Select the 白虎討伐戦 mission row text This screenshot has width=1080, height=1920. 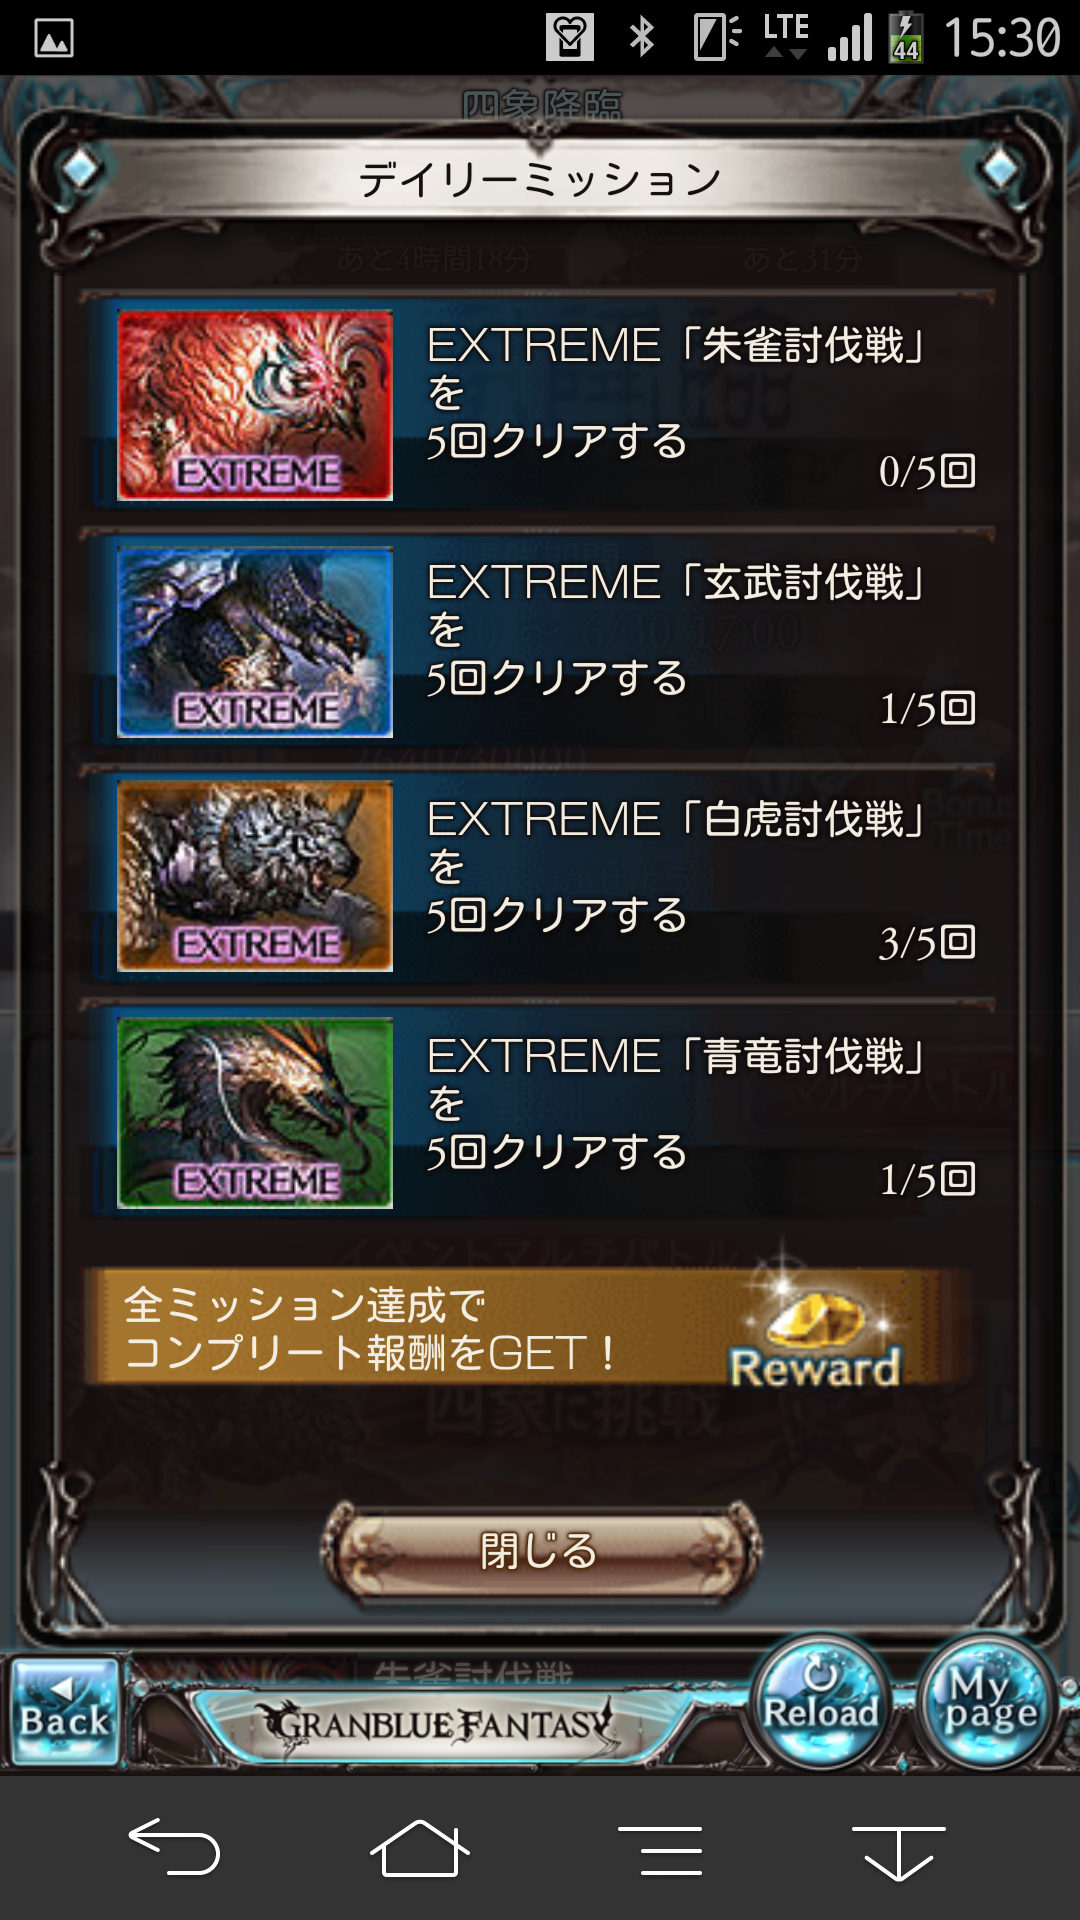(678, 867)
